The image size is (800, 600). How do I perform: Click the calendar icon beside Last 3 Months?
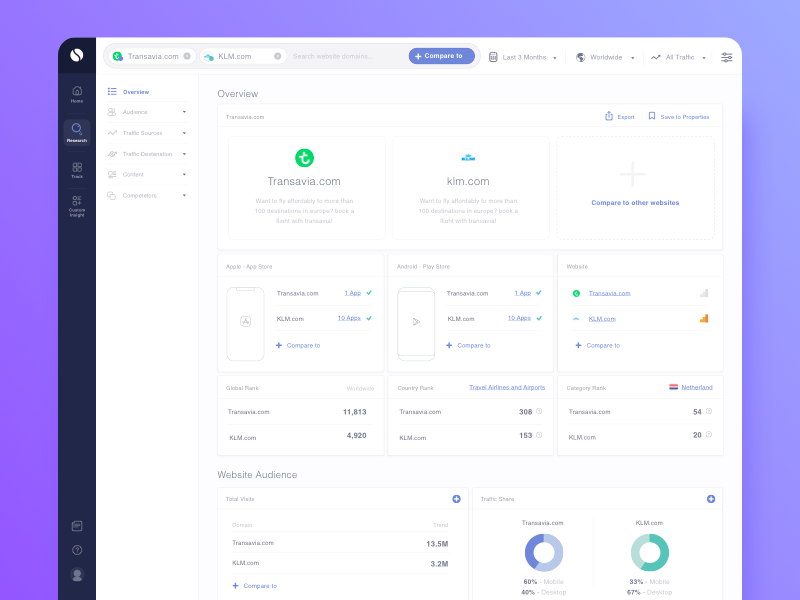click(x=493, y=57)
